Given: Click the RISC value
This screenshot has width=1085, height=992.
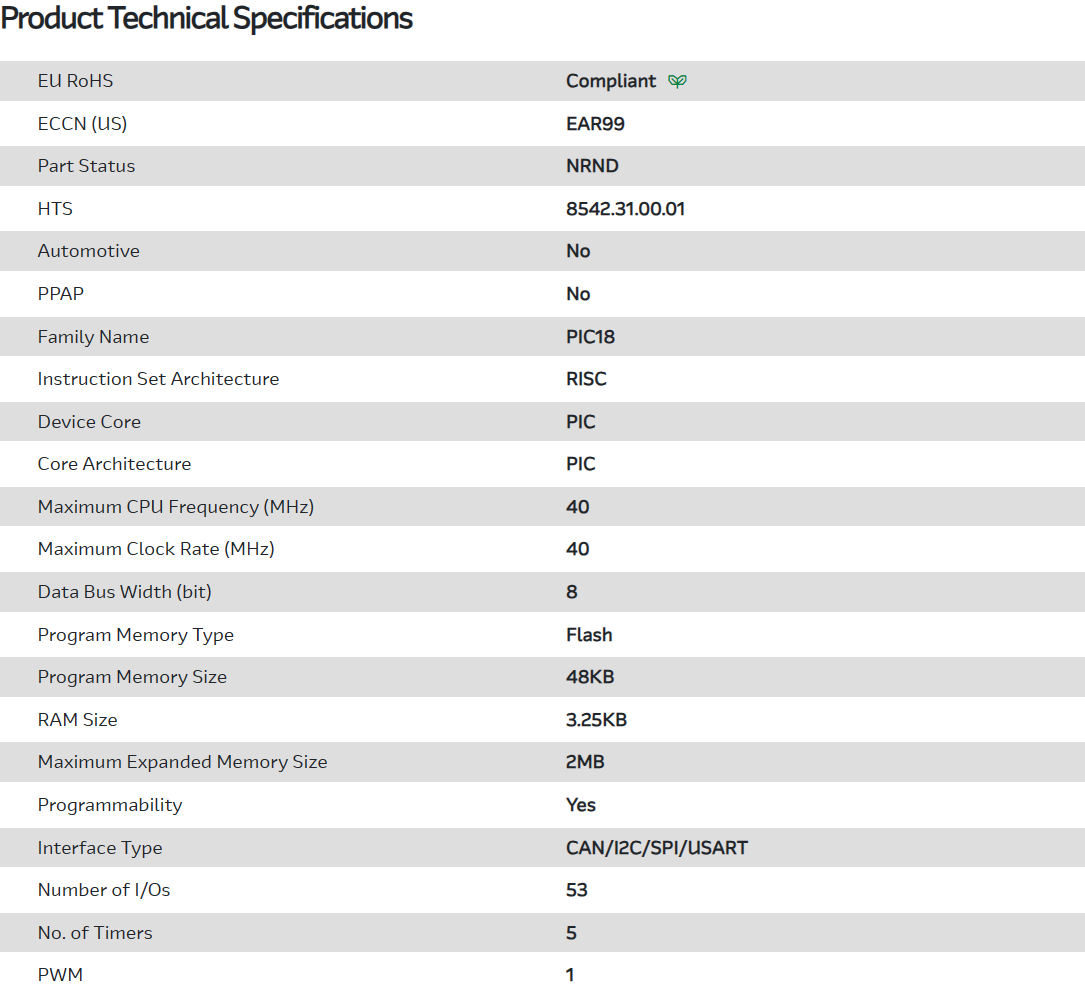Looking at the screenshot, I should (x=586, y=379).
